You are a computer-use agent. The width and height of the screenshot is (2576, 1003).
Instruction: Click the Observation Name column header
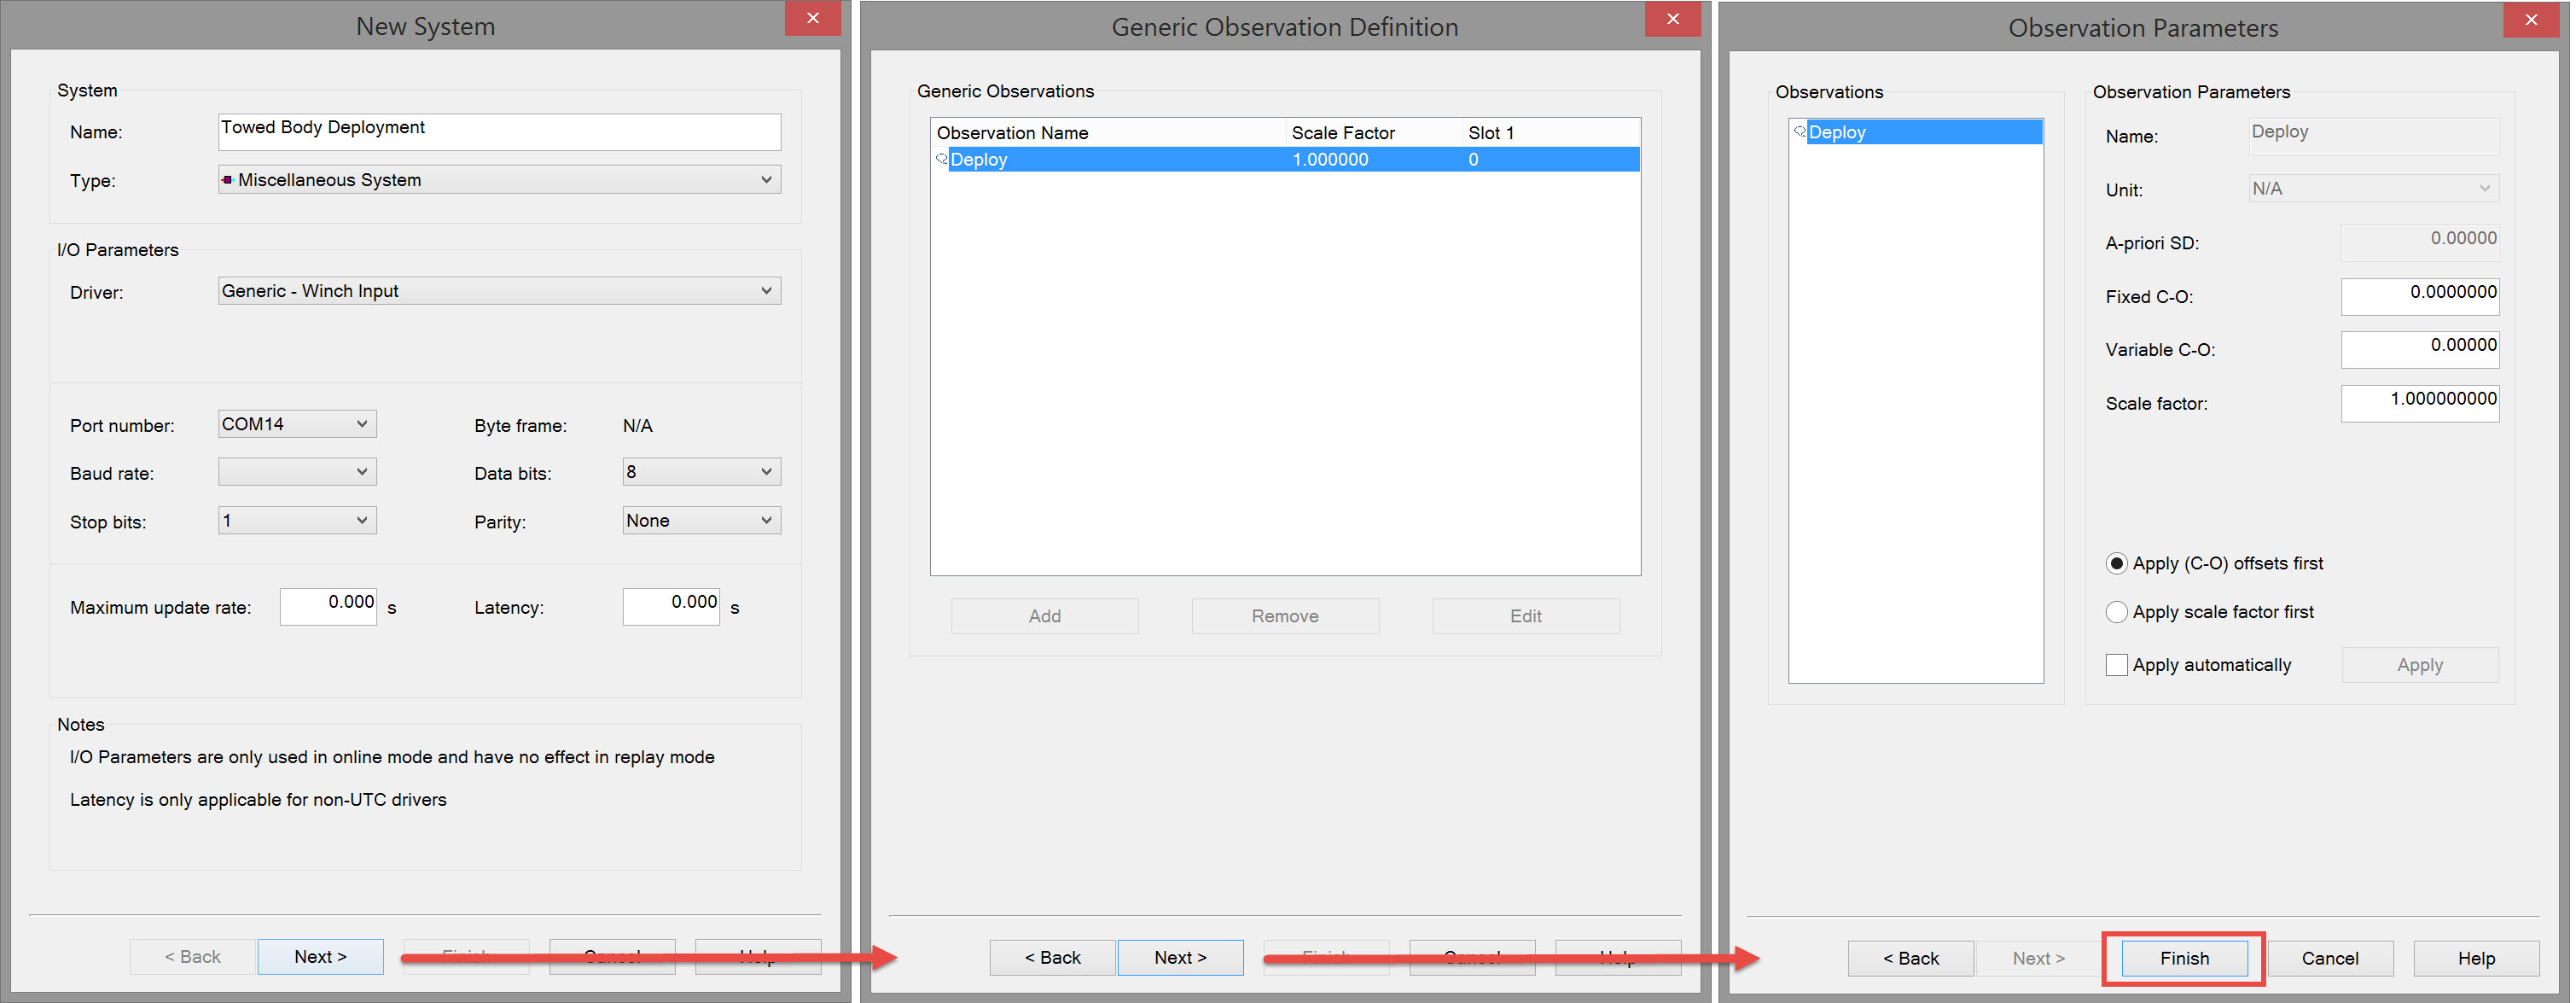pyautogui.click(x=1012, y=133)
